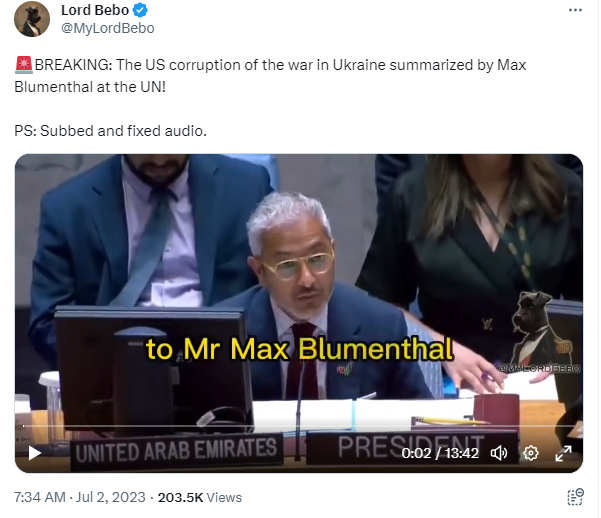View the 203.5K Views count
Screen dimensions: 601x518
200,497
